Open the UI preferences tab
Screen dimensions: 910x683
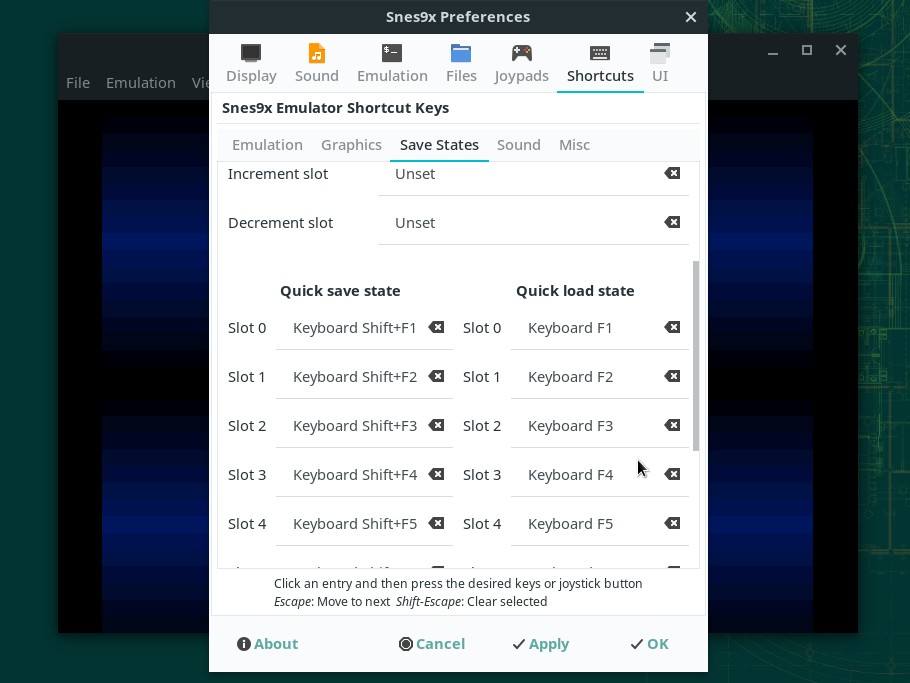coord(660,63)
